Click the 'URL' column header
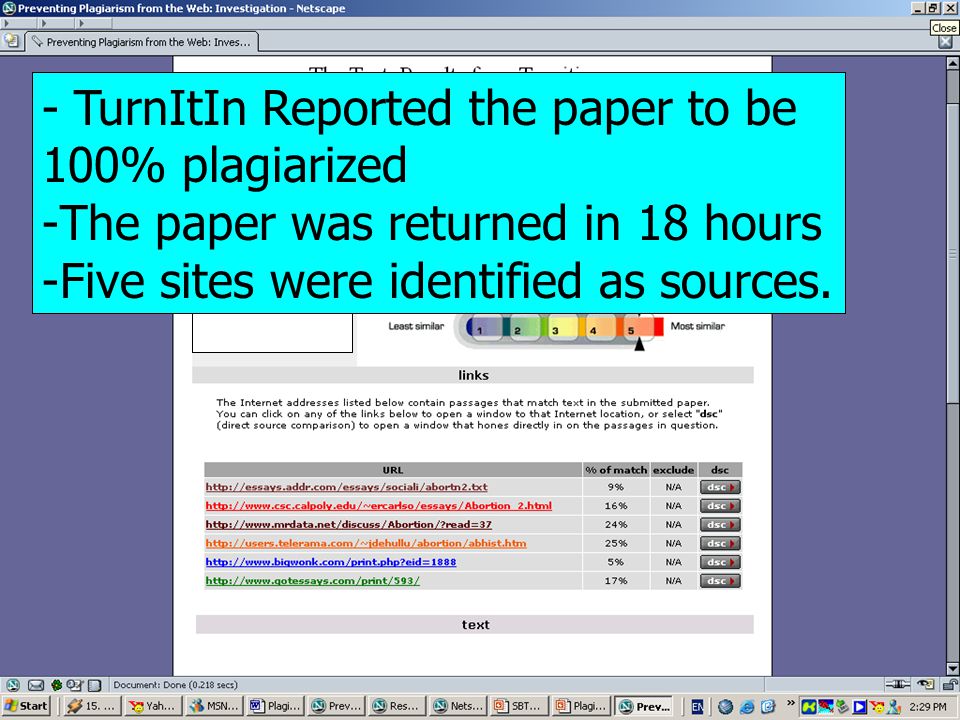Image resolution: width=960 pixels, height=720 pixels. [x=392, y=470]
